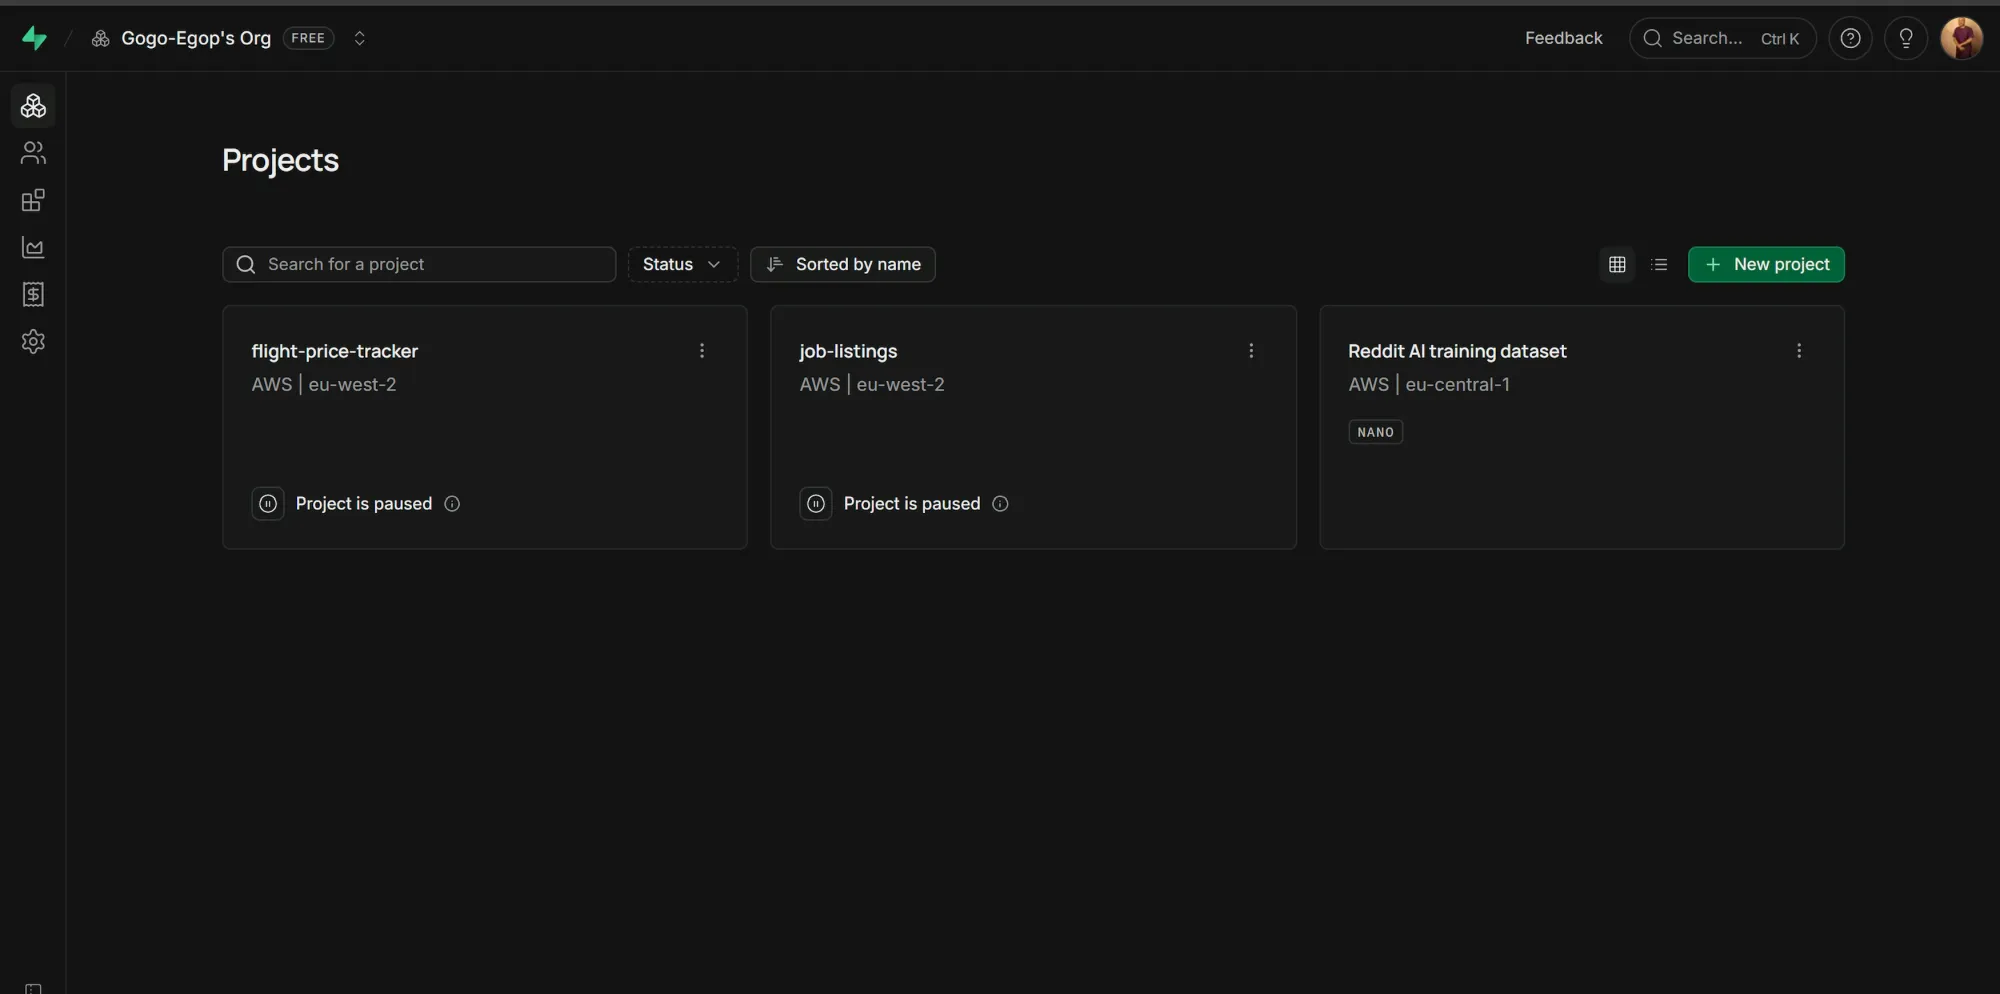Open the Billing sidebar icon

(x=33, y=294)
